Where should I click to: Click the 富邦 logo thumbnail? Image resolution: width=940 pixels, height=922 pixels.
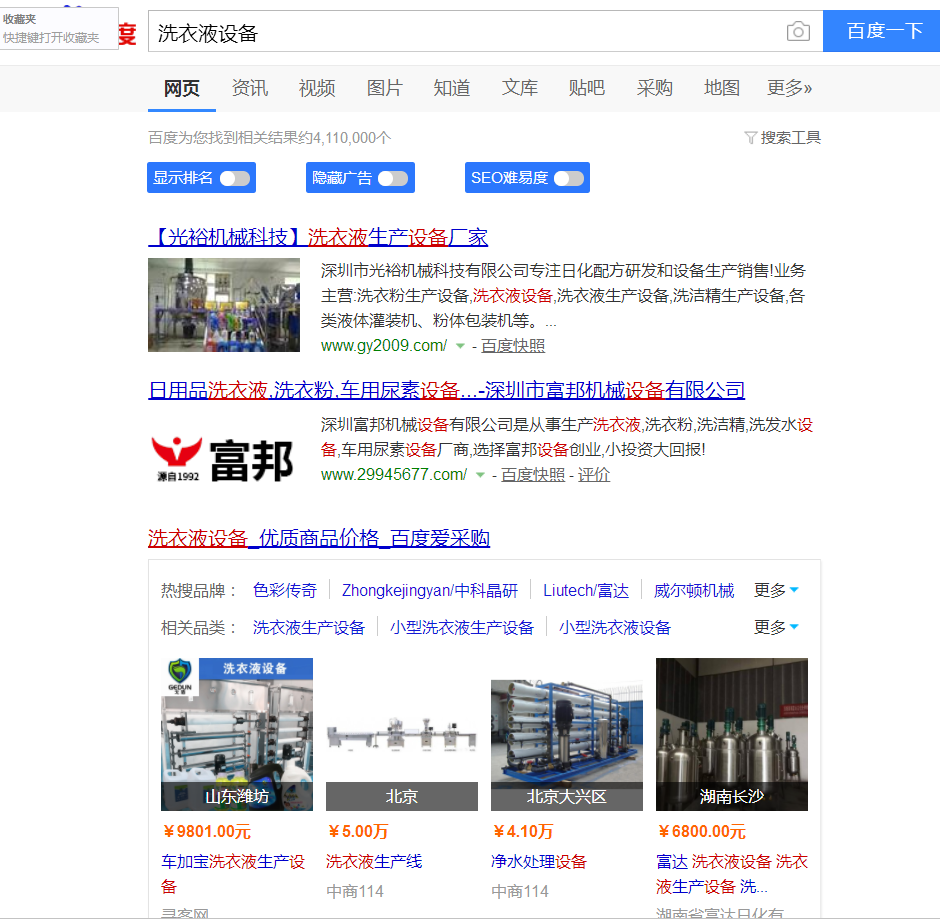(222, 459)
